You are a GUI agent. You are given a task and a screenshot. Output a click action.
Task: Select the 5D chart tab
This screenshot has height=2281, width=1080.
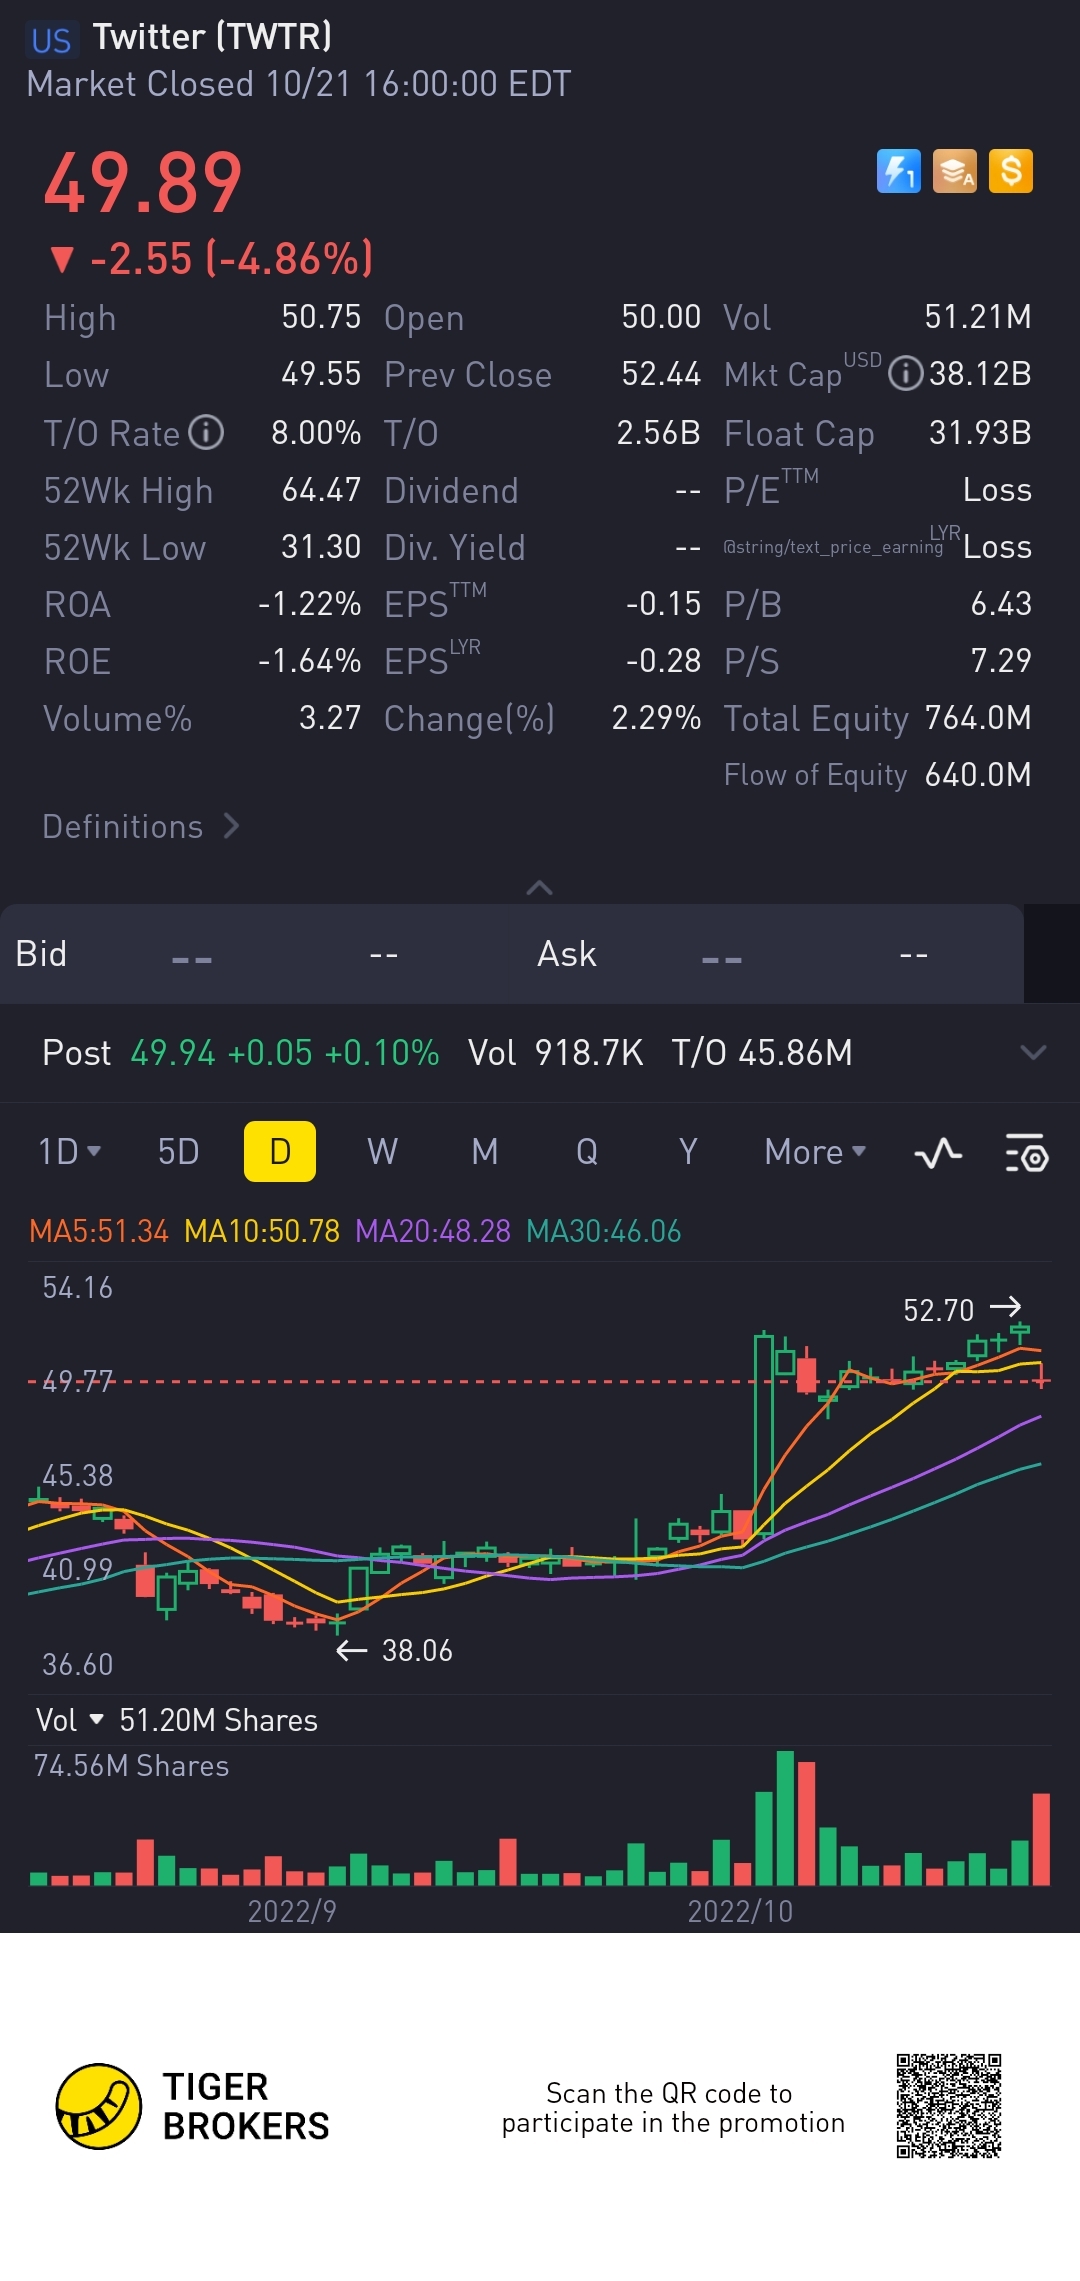pos(178,1152)
